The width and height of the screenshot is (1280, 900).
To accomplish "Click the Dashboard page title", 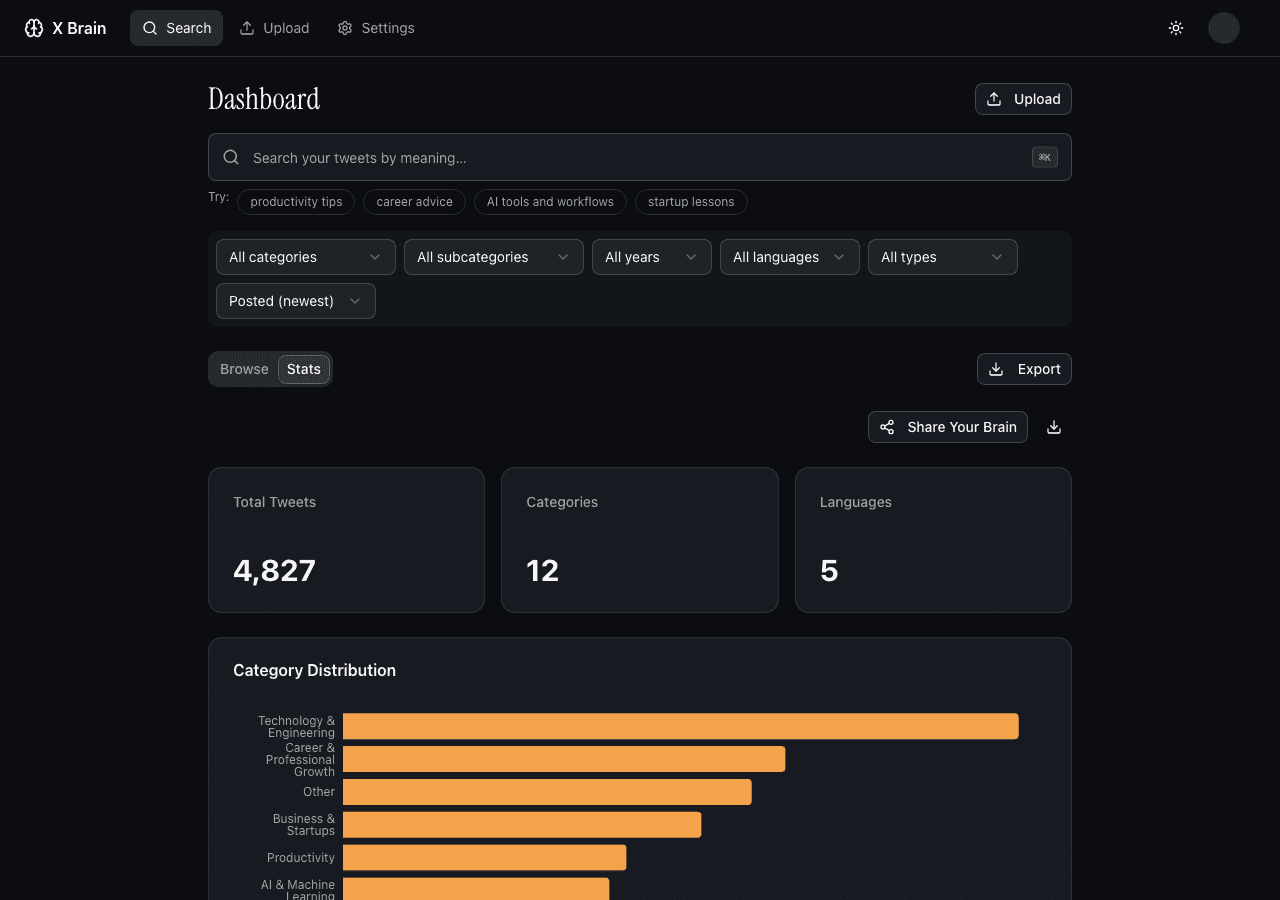I will pos(264,99).
